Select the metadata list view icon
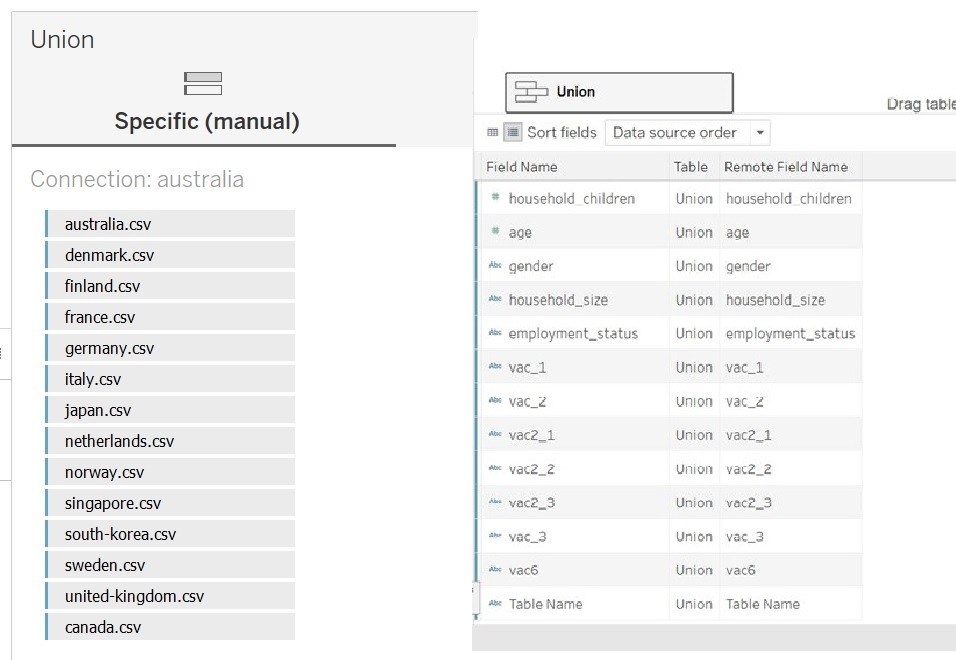 tap(512, 132)
